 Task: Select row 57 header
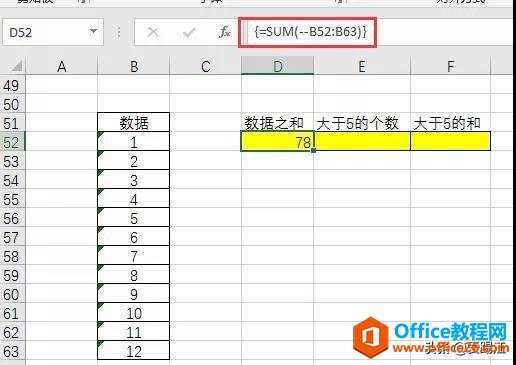tap(12, 237)
